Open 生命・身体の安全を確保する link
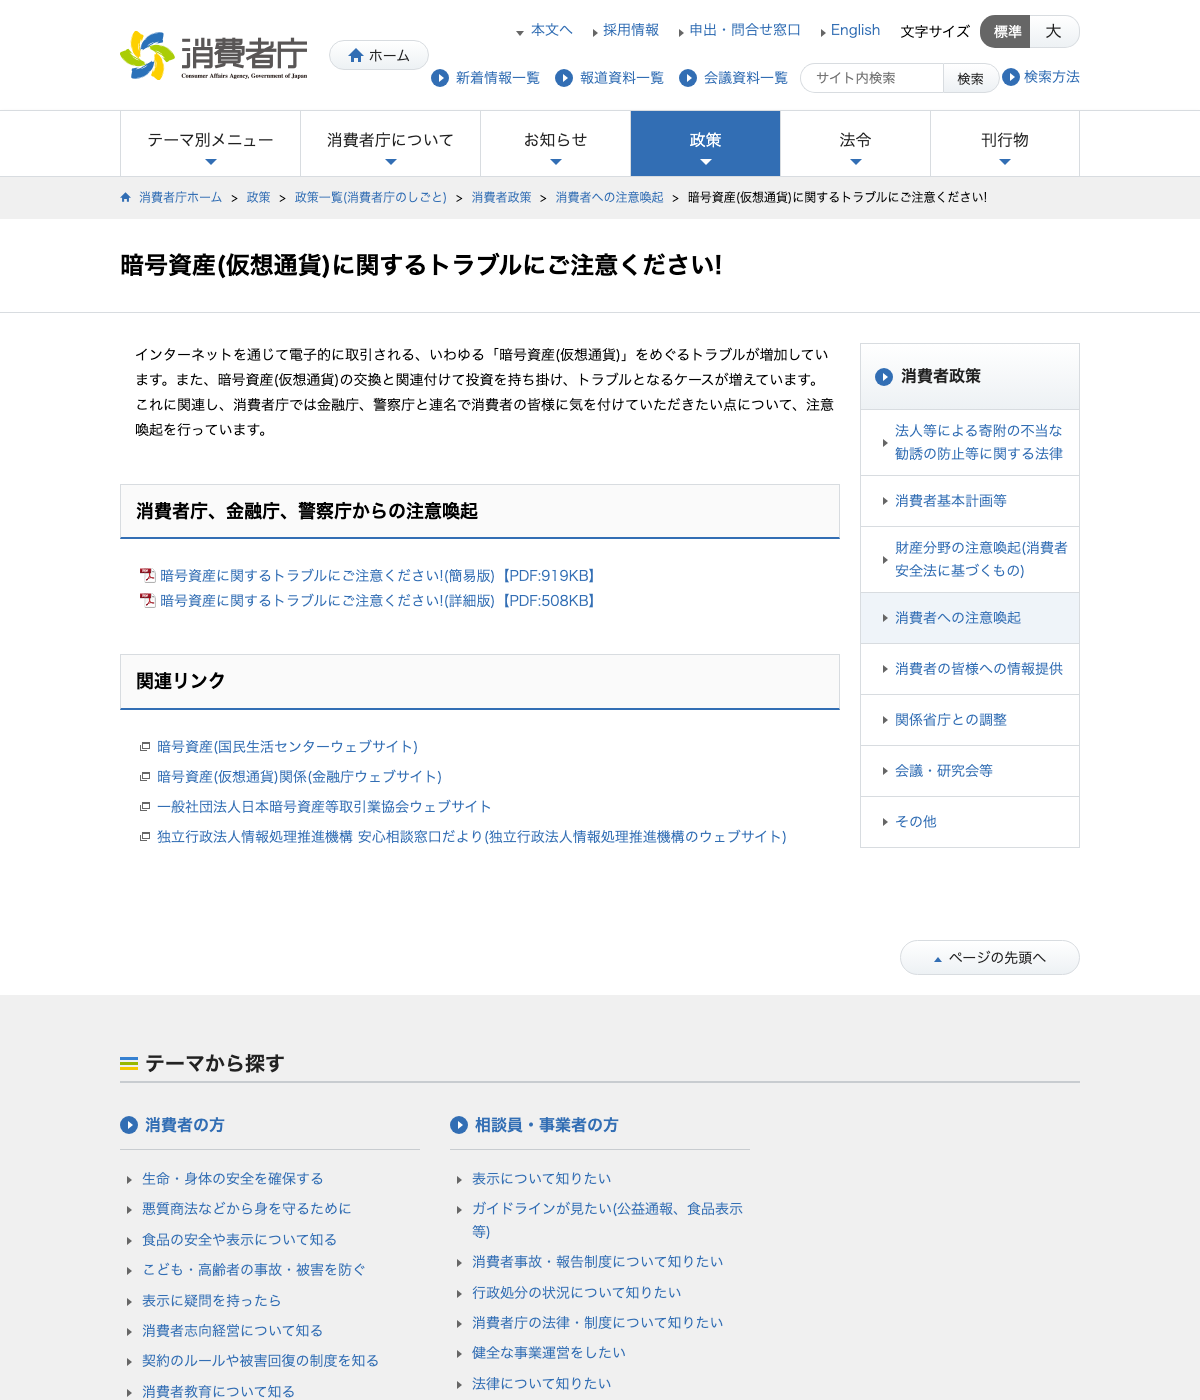1200x1400 pixels. click(232, 1179)
